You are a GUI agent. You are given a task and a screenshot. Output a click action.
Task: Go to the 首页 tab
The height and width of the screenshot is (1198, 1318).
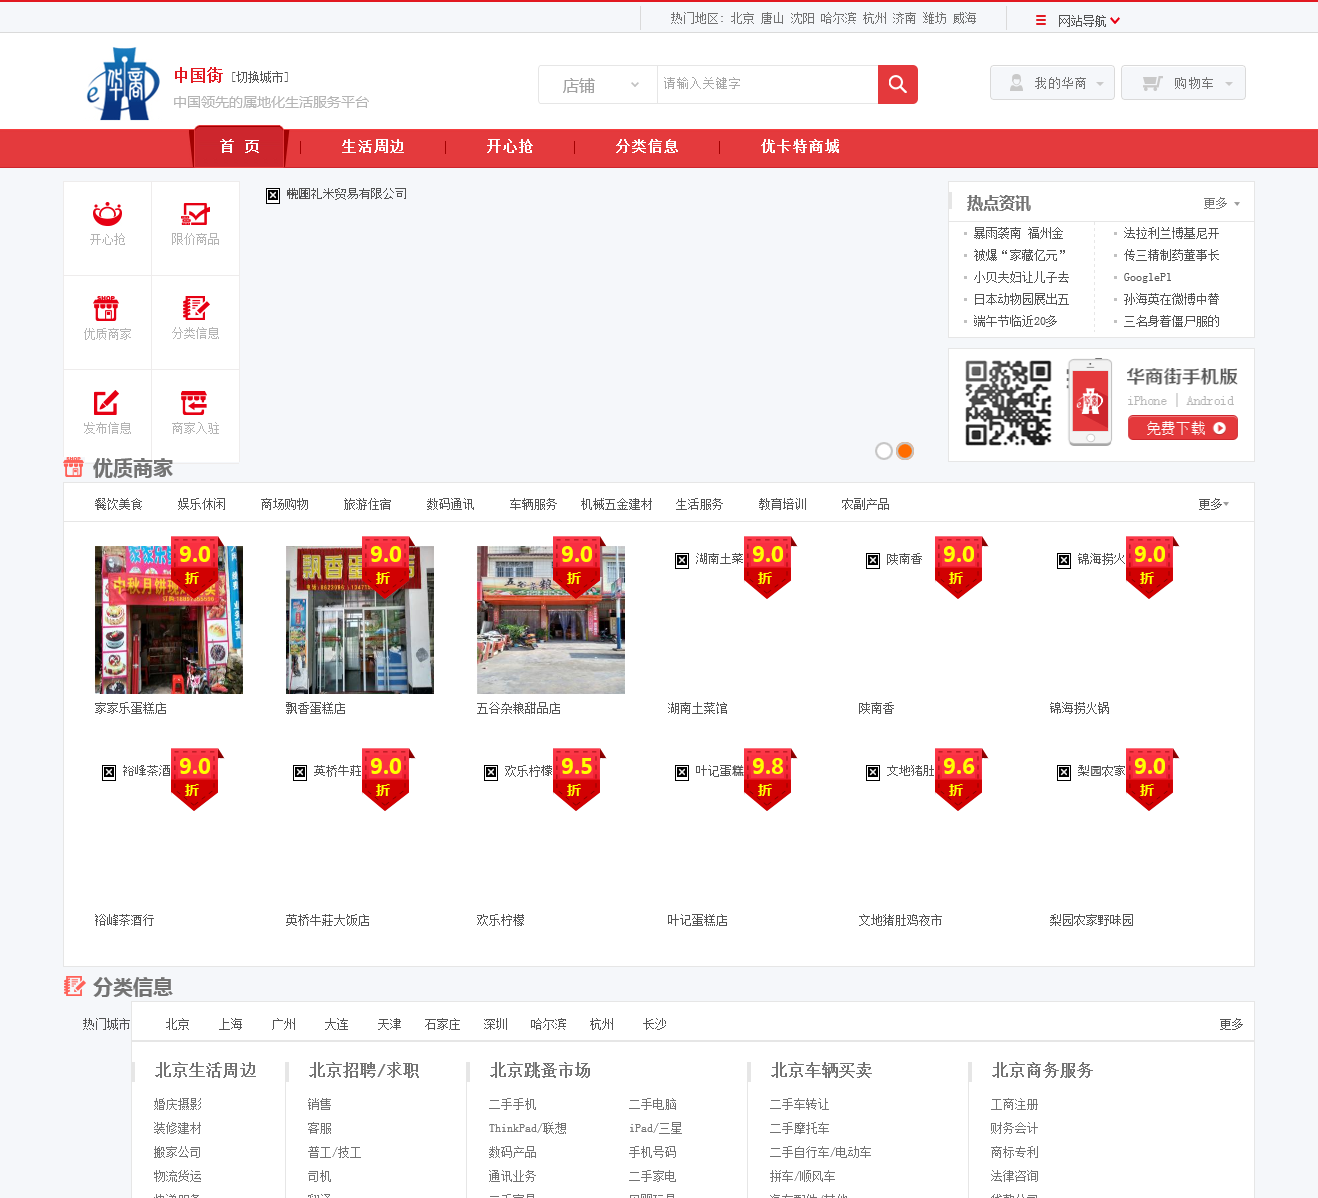(240, 147)
